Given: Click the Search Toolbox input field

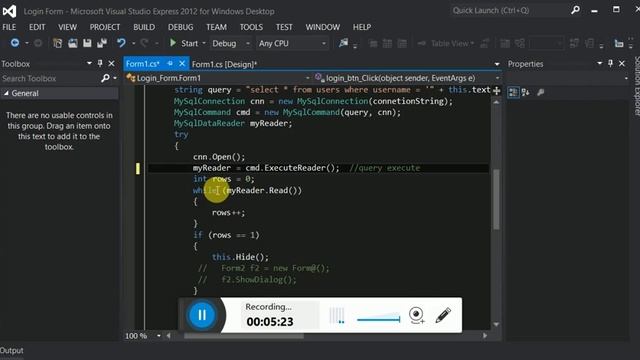Looking at the screenshot, I should tap(50, 78).
